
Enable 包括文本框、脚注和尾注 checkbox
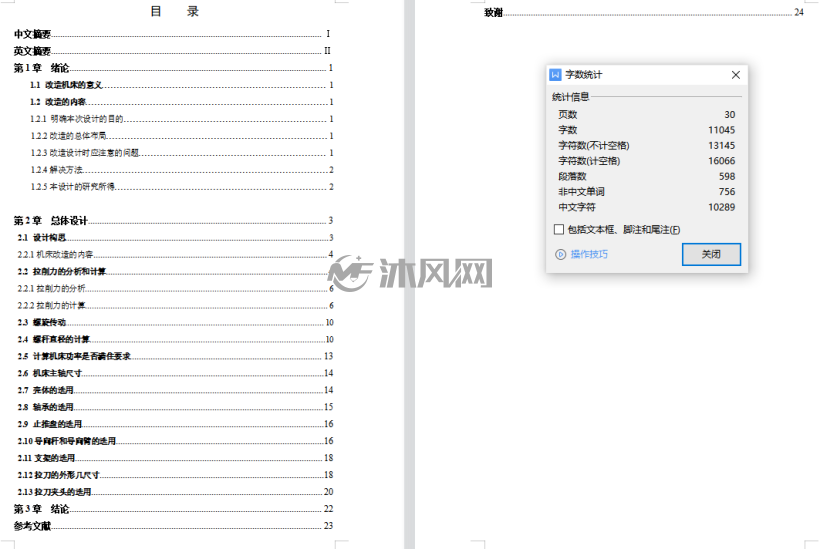[559, 229]
